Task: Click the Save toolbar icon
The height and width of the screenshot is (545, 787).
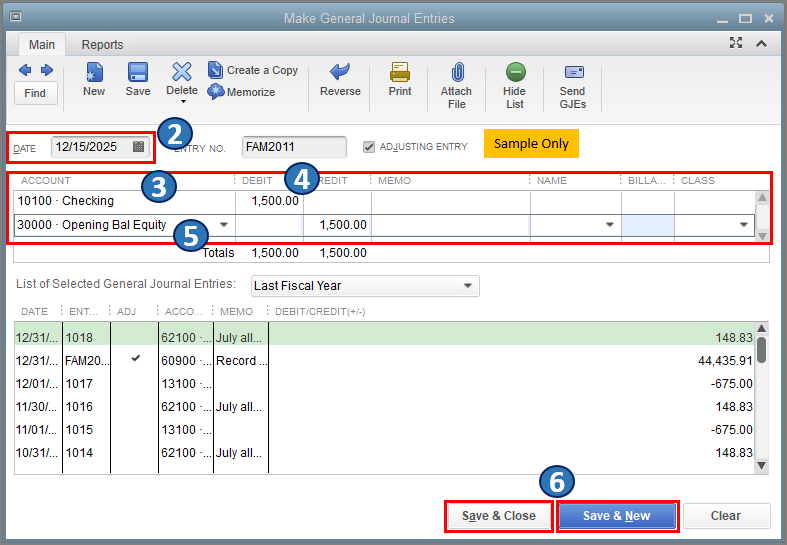Action: [x=138, y=79]
